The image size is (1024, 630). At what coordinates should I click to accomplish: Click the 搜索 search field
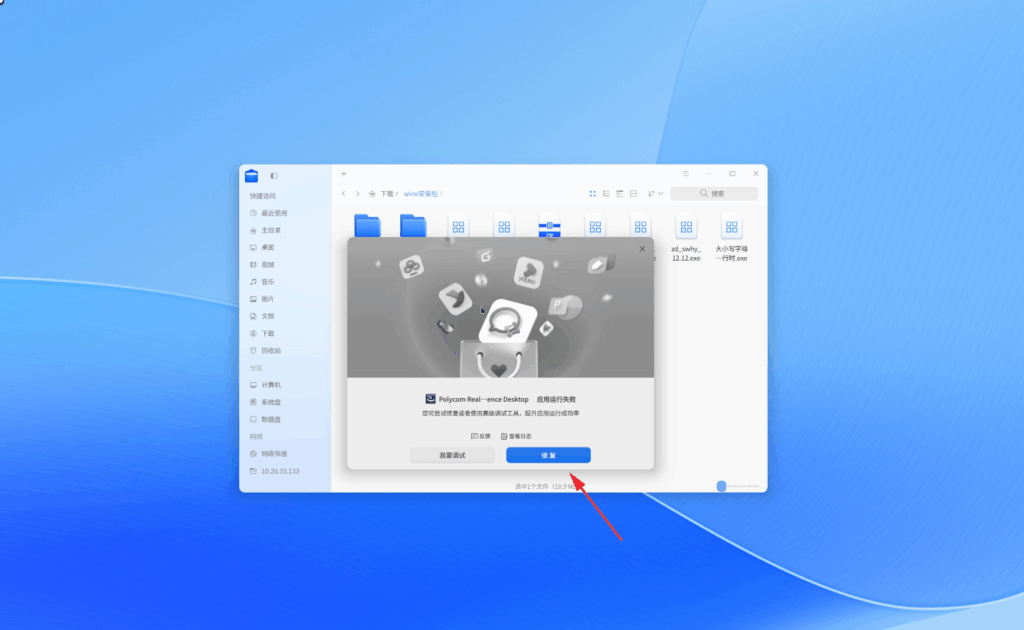pyautogui.click(x=714, y=194)
